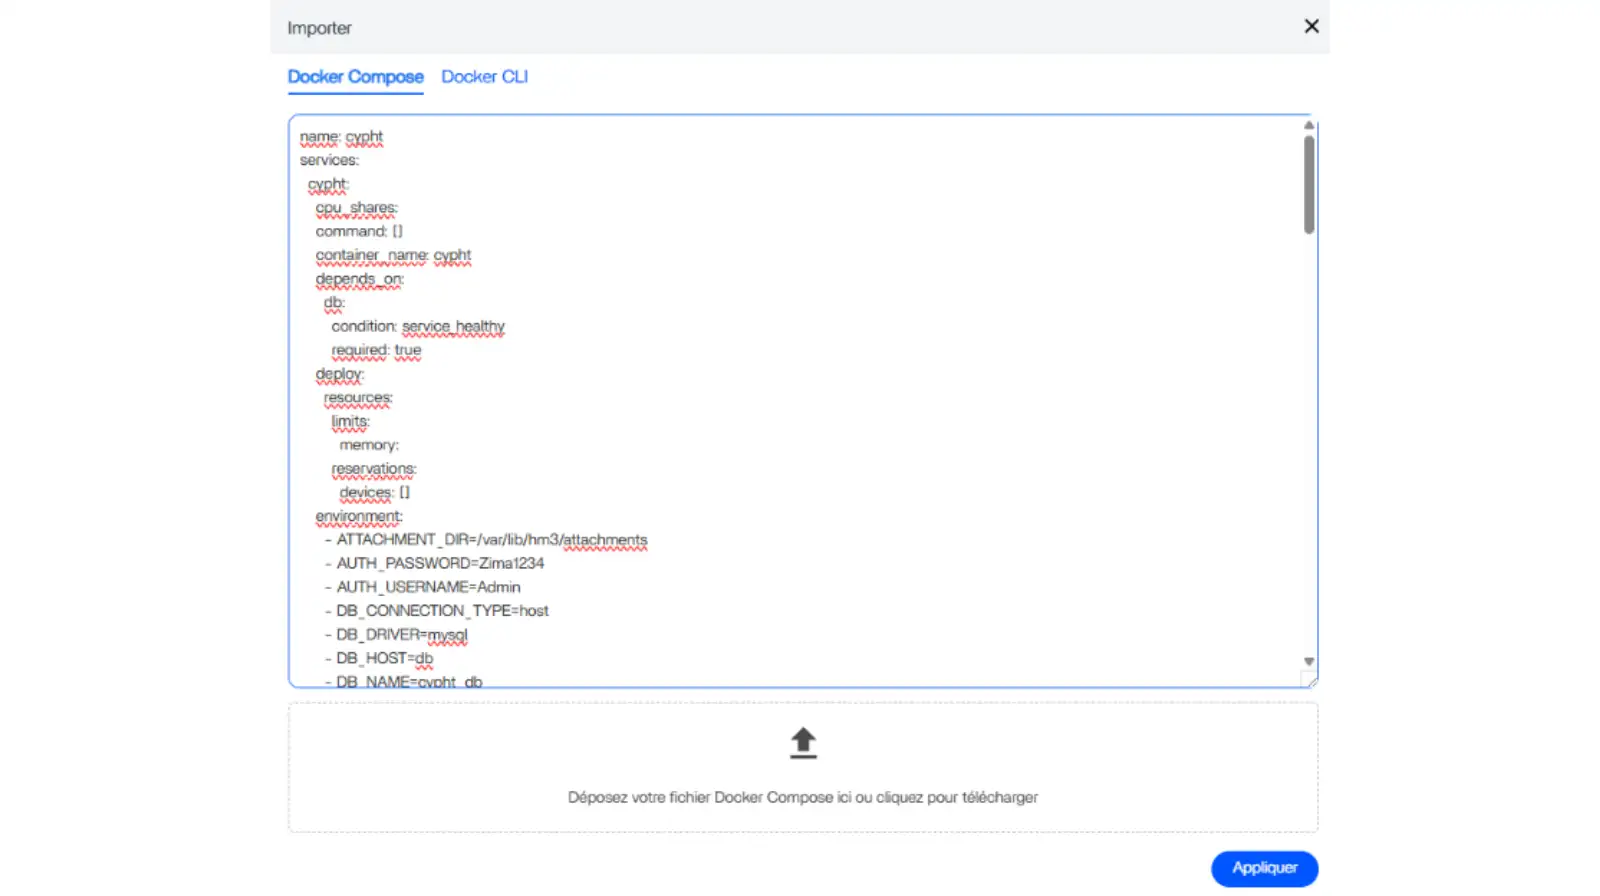Place cursor on 'container_name: cypht' line
This screenshot has width=1600, height=896.
point(393,255)
